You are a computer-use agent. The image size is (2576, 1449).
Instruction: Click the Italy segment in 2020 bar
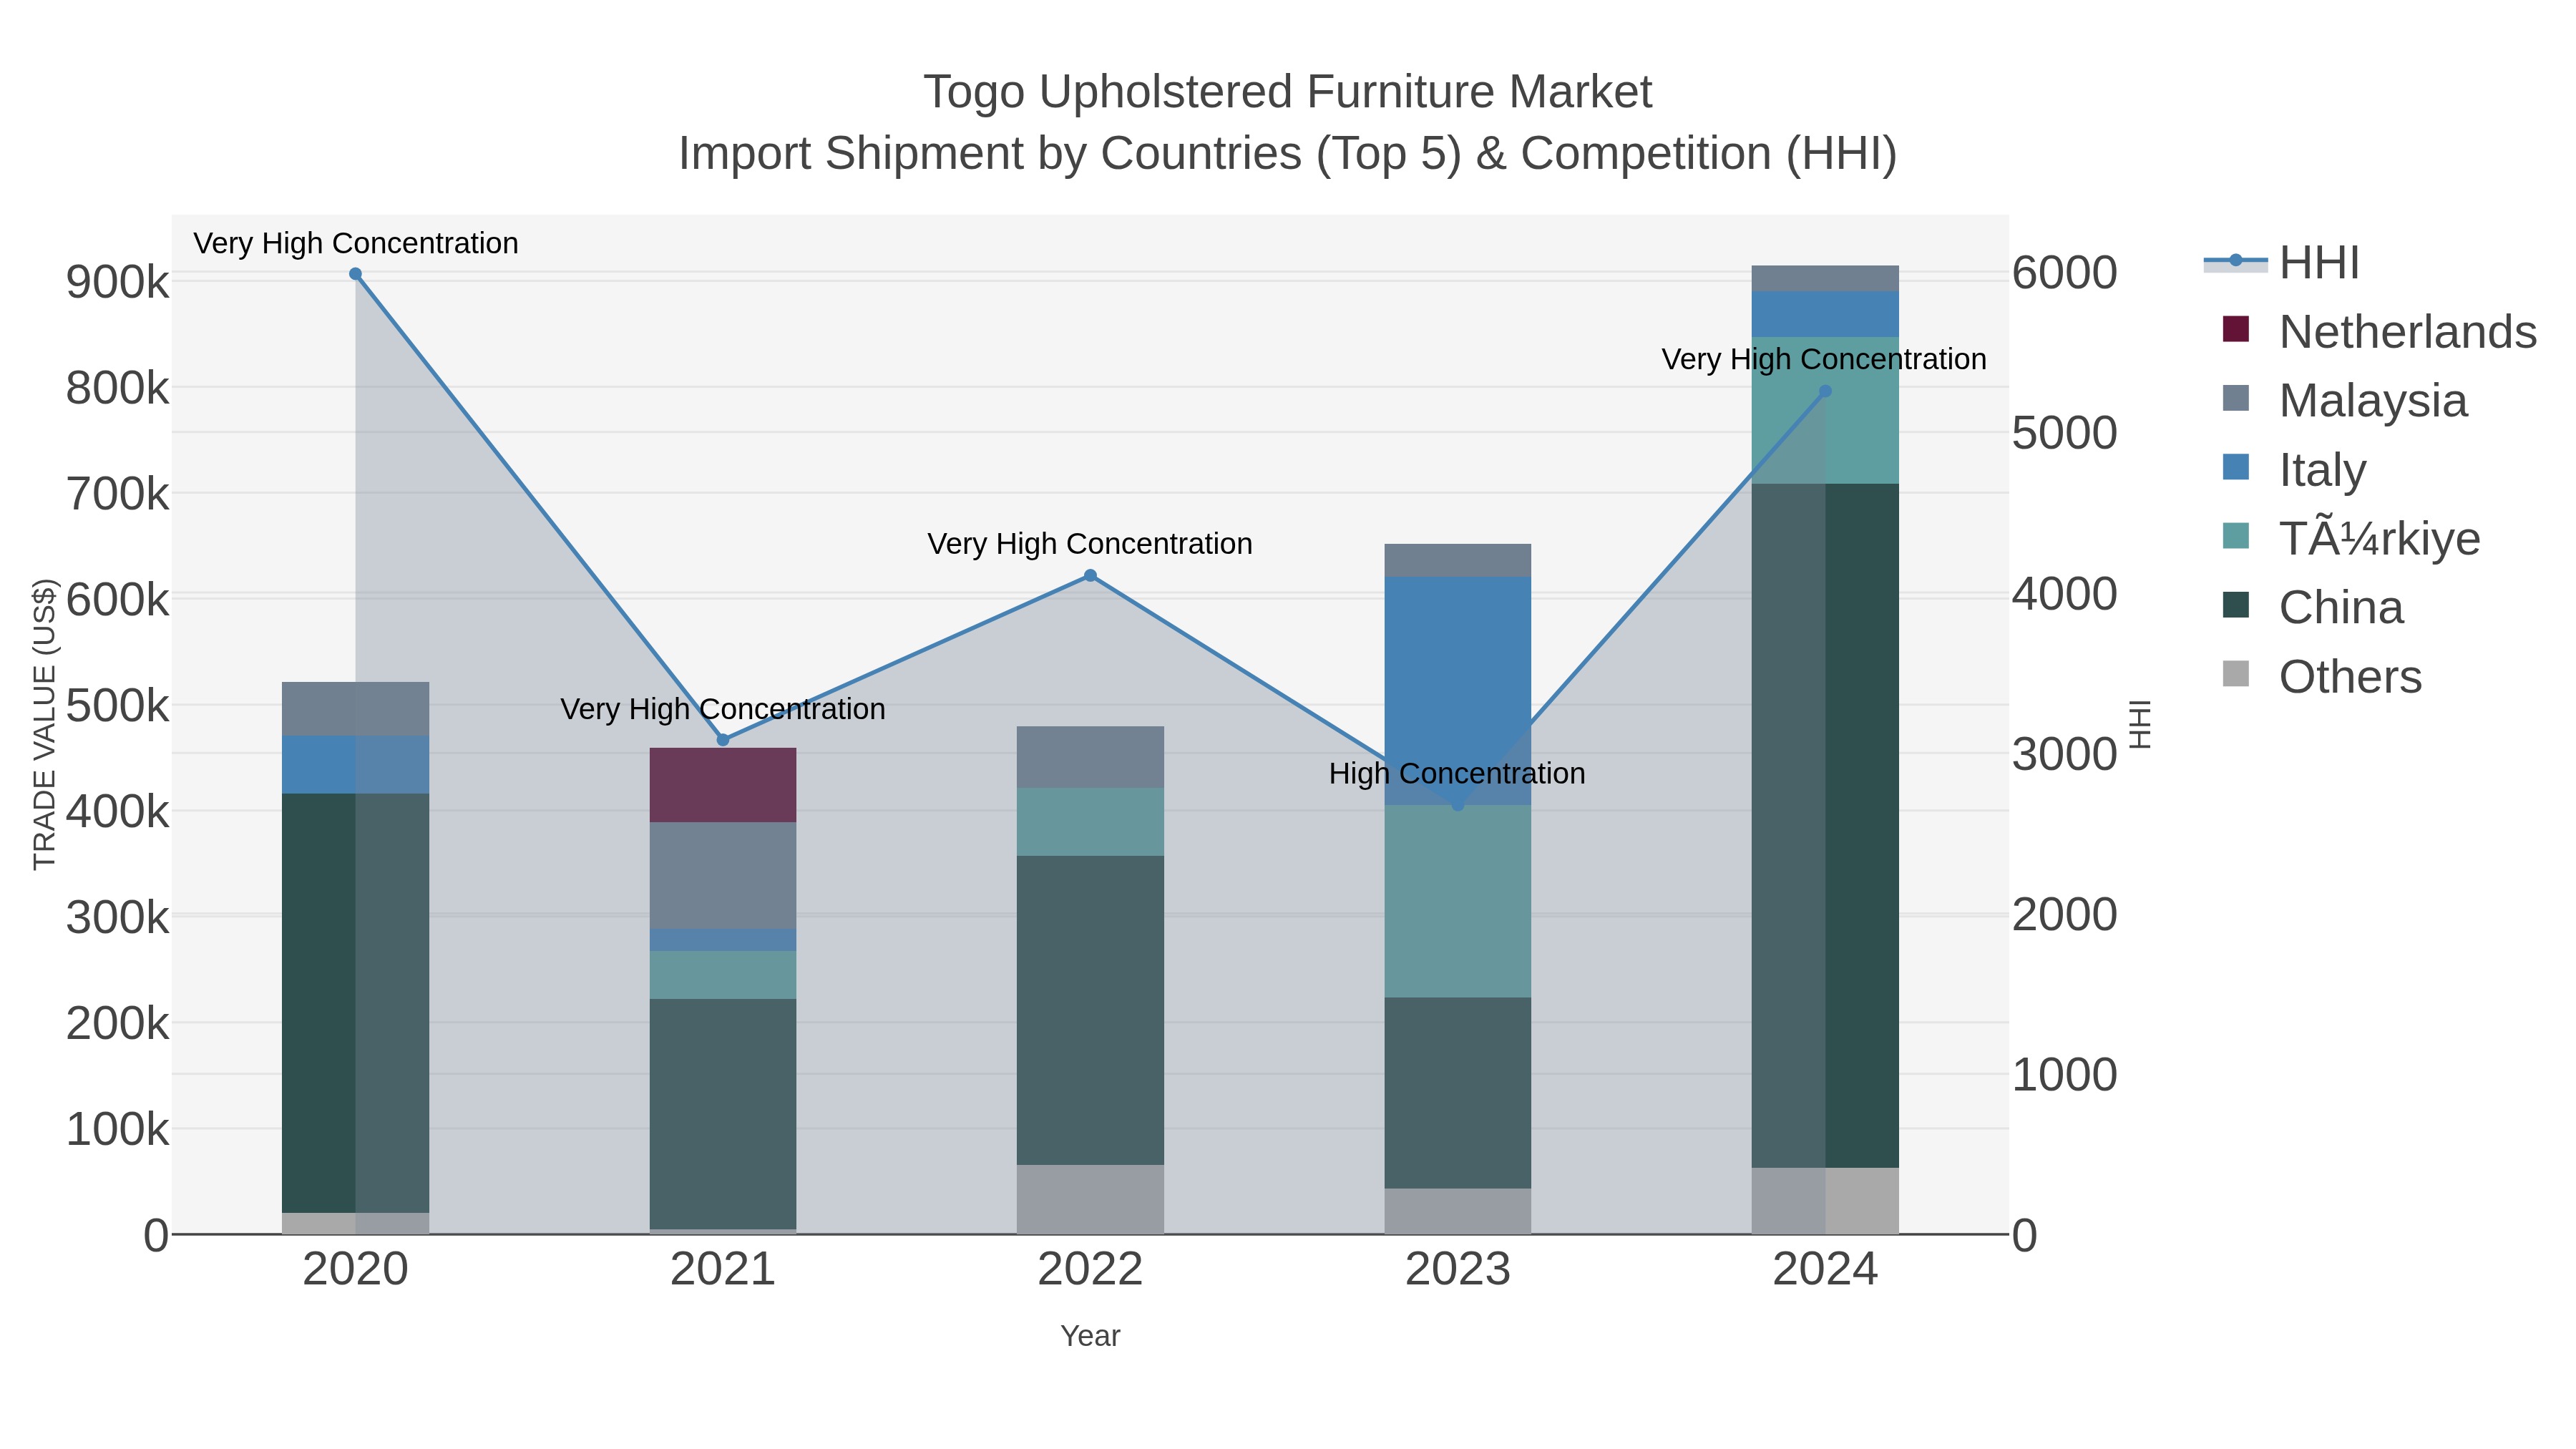(355, 765)
